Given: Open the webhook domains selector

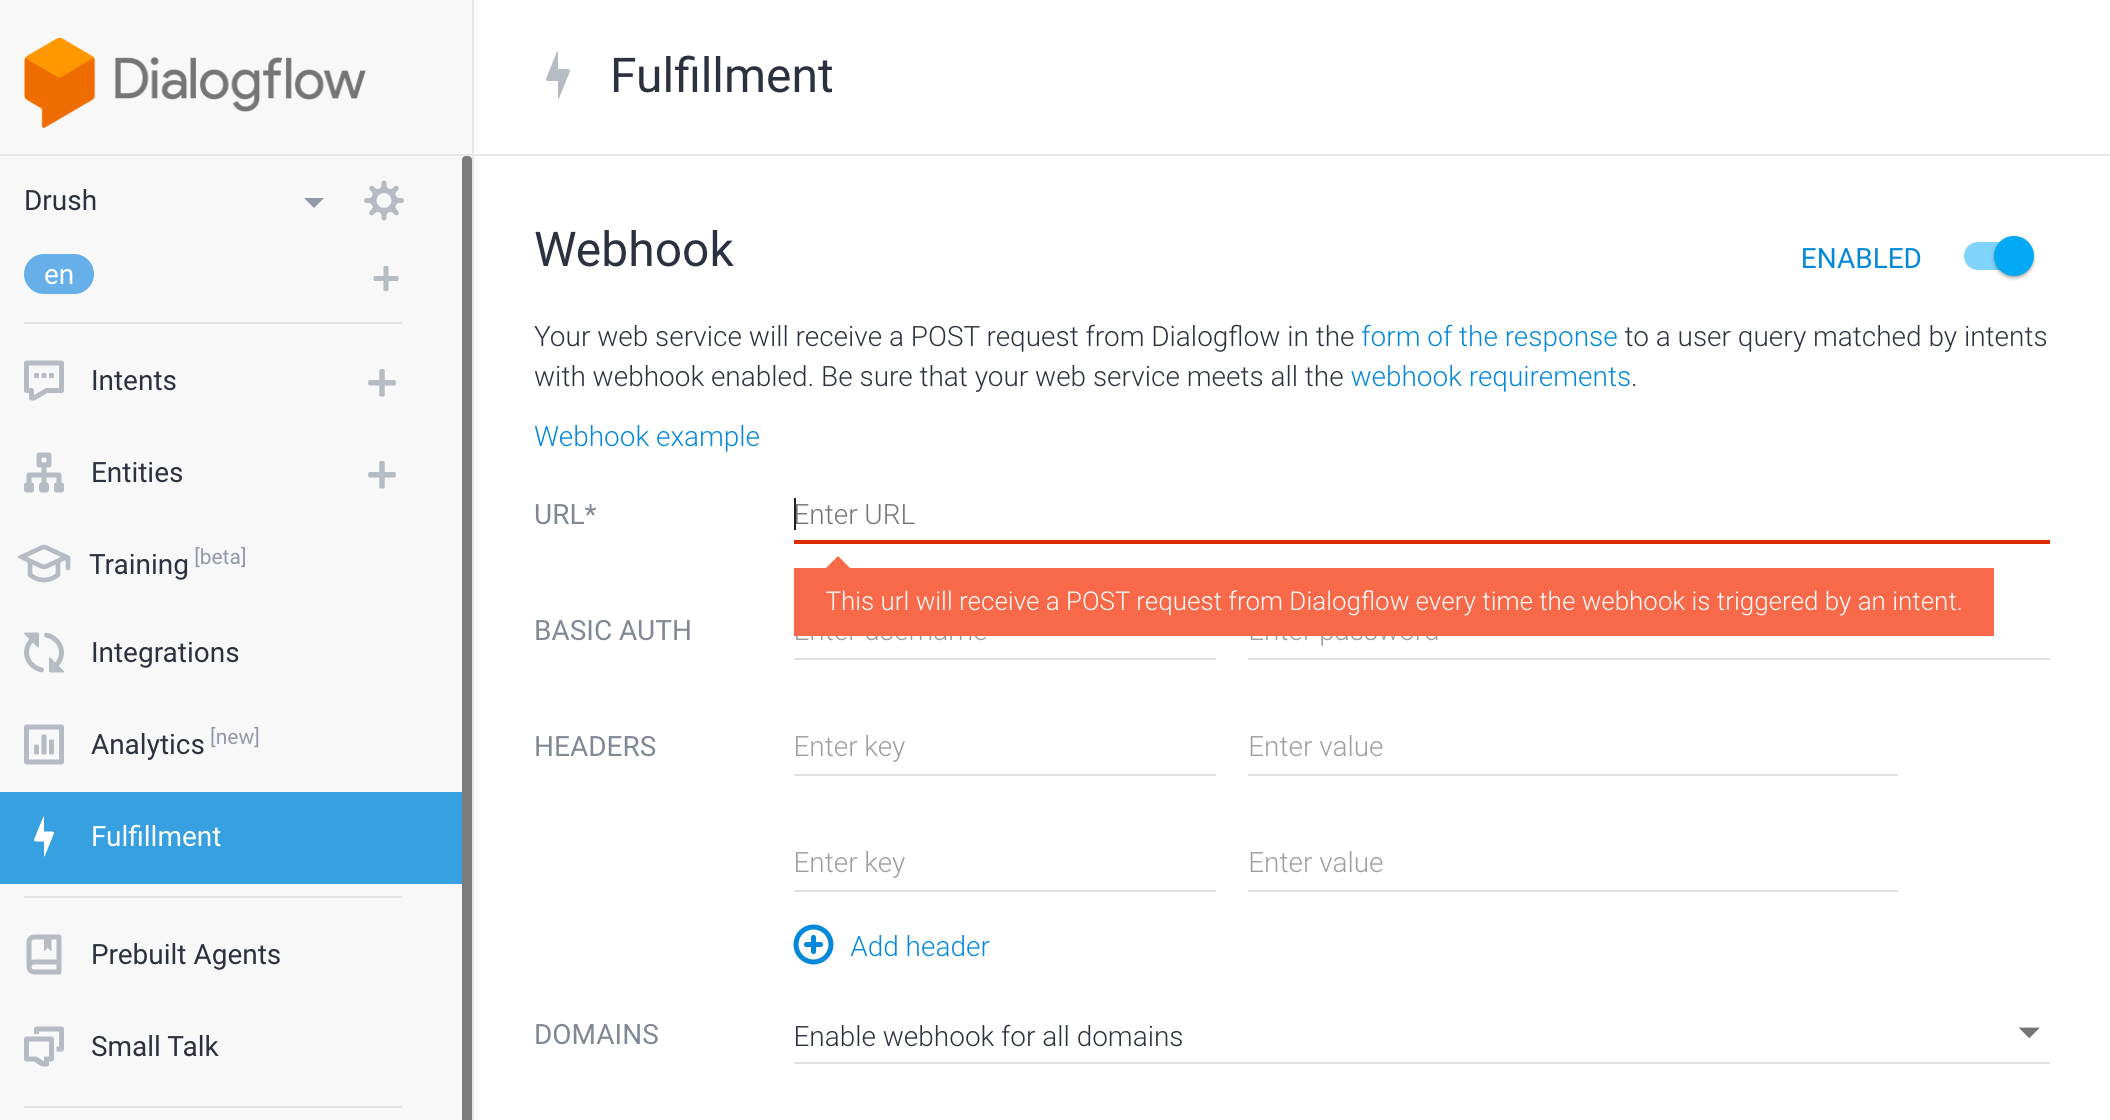Looking at the screenshot, I should [x=988, y=1036].
